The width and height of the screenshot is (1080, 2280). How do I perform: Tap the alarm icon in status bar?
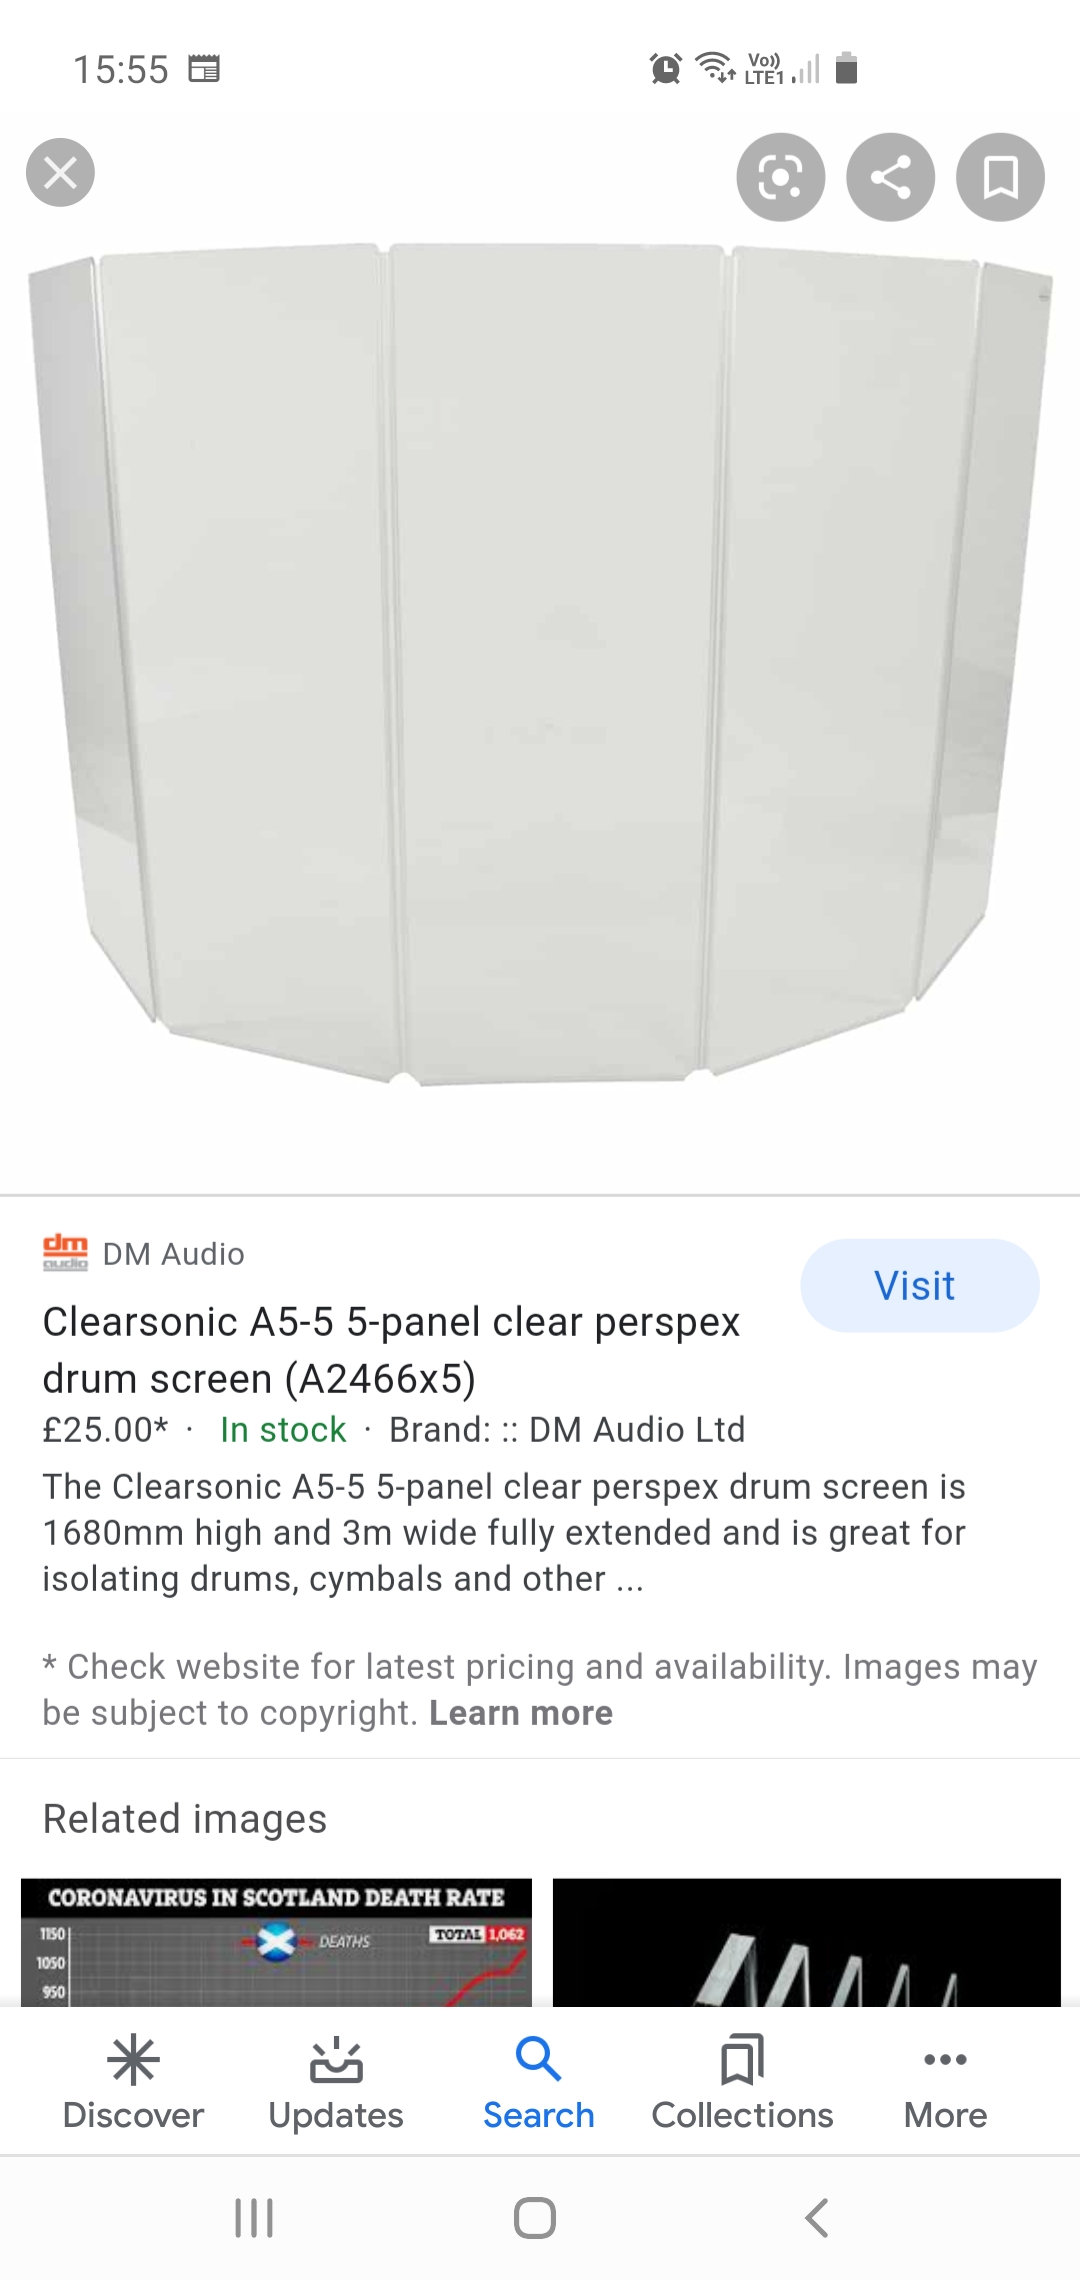(x=665, y=69)
